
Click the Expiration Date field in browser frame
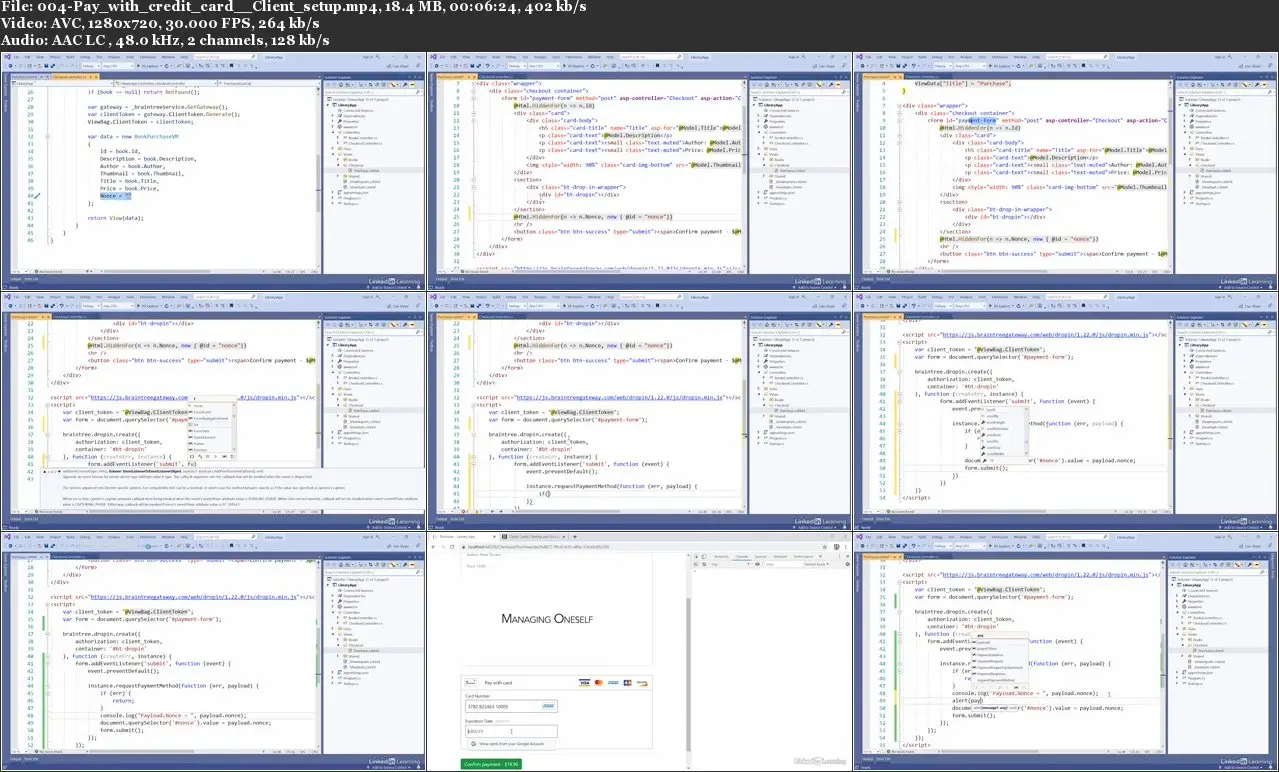(511, 731)
